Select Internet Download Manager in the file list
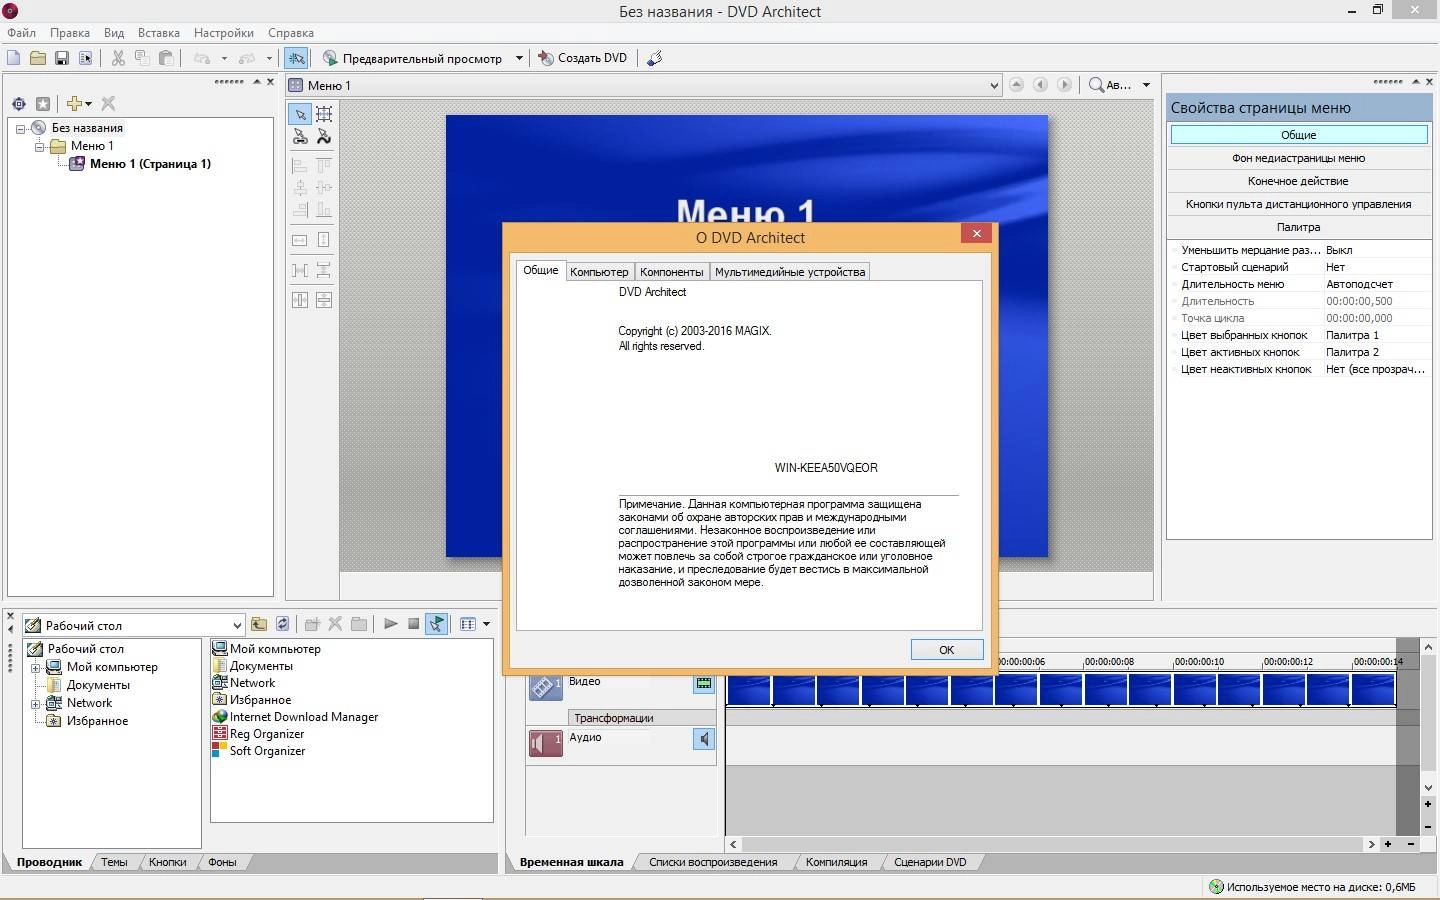1440x900 pixels. point(295,717)
